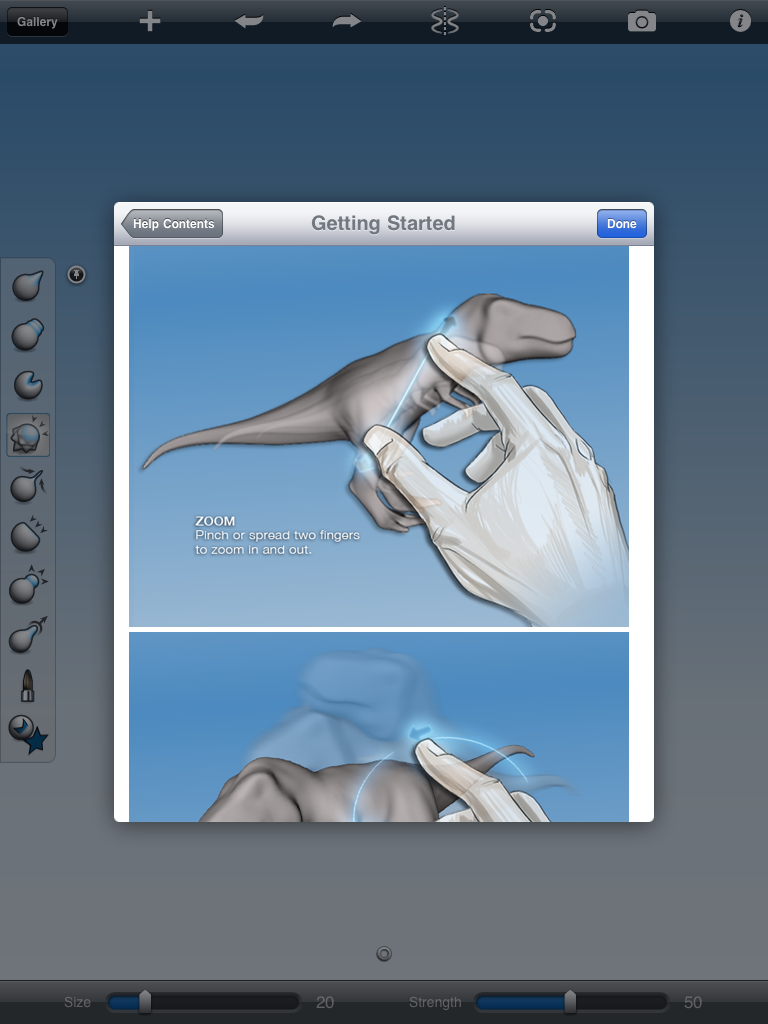Click the Strength slider handle
This screenshot has width=768, height=1024.
coord(570,1002)
